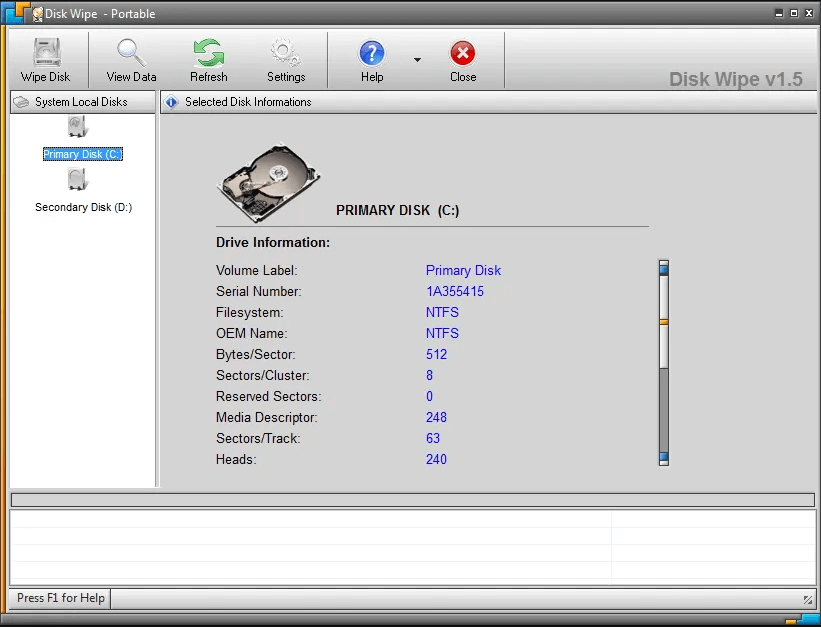Click Media Descriptor value 248

pos(437,417)
